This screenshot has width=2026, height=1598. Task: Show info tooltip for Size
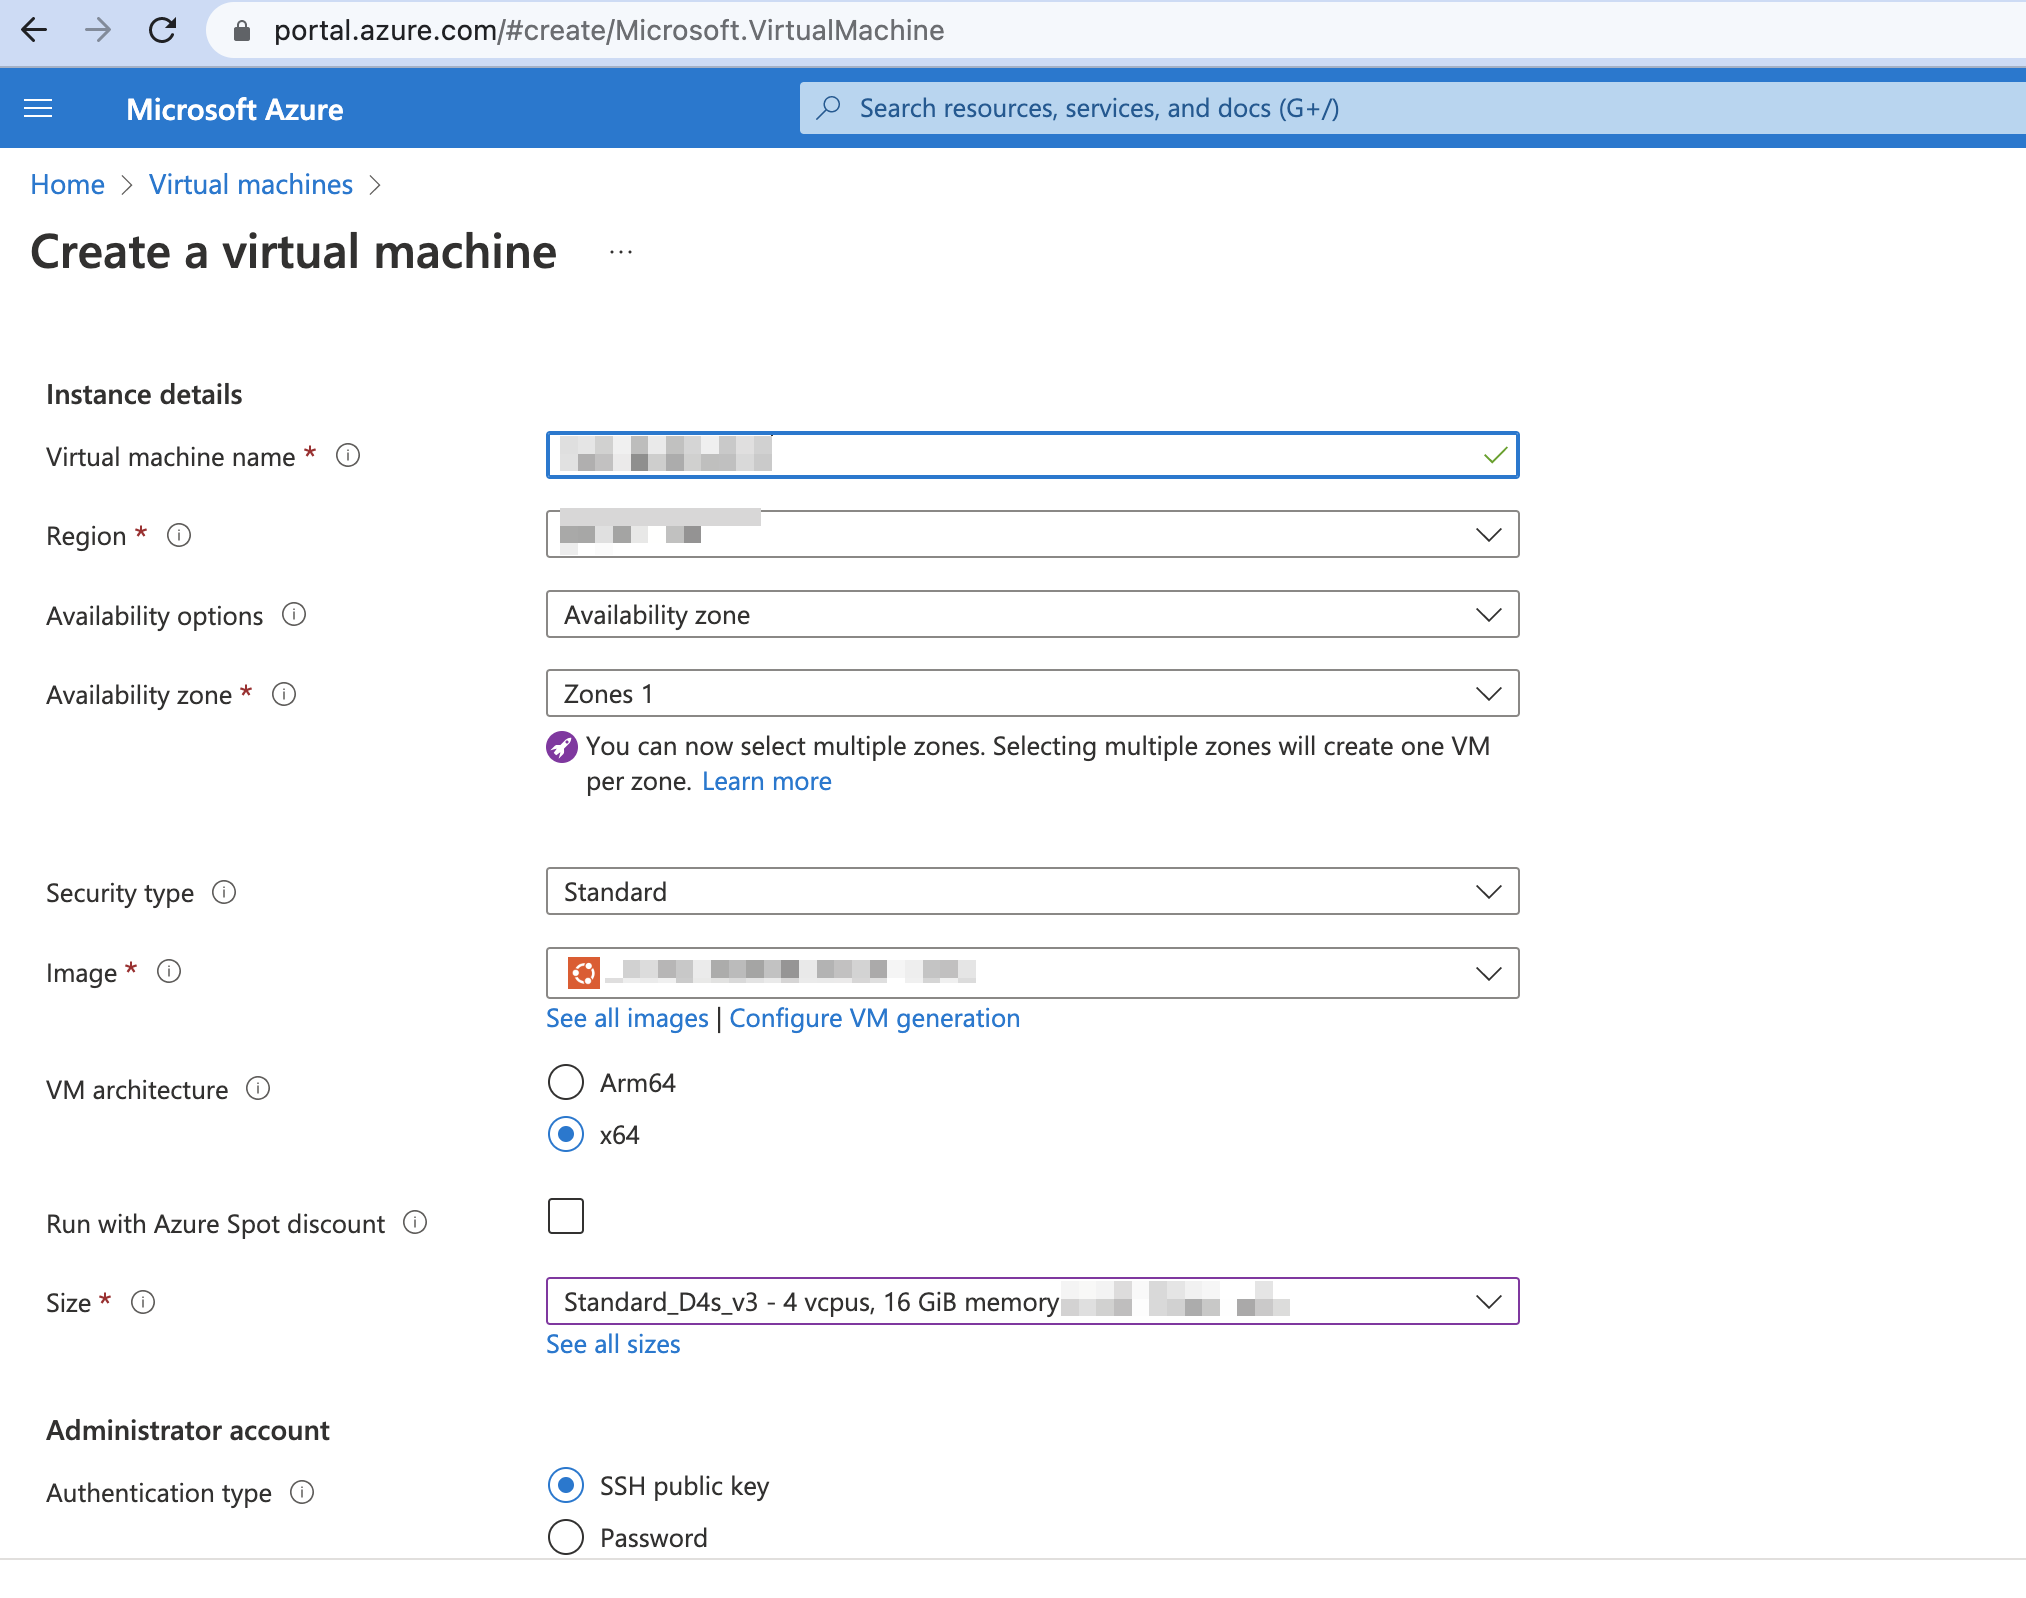coord(143,1302)
